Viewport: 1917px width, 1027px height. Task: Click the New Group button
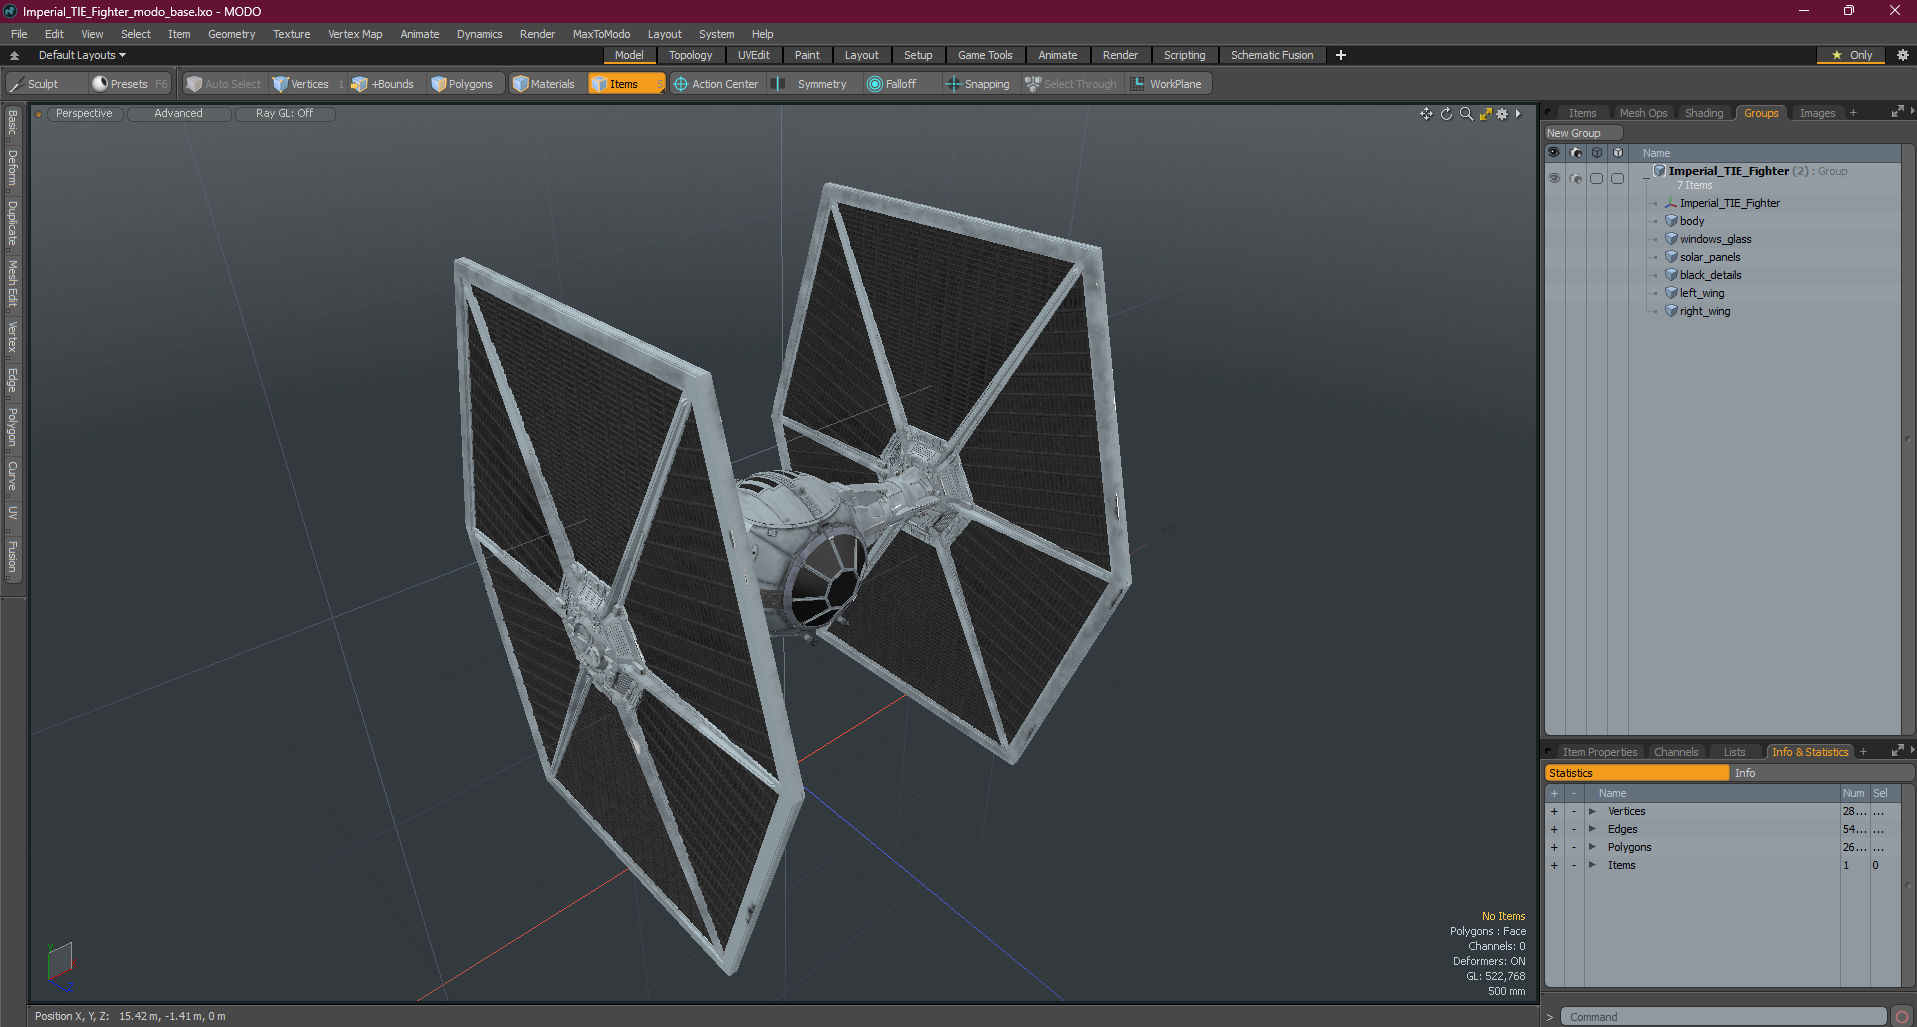[x=1583, y=133]
